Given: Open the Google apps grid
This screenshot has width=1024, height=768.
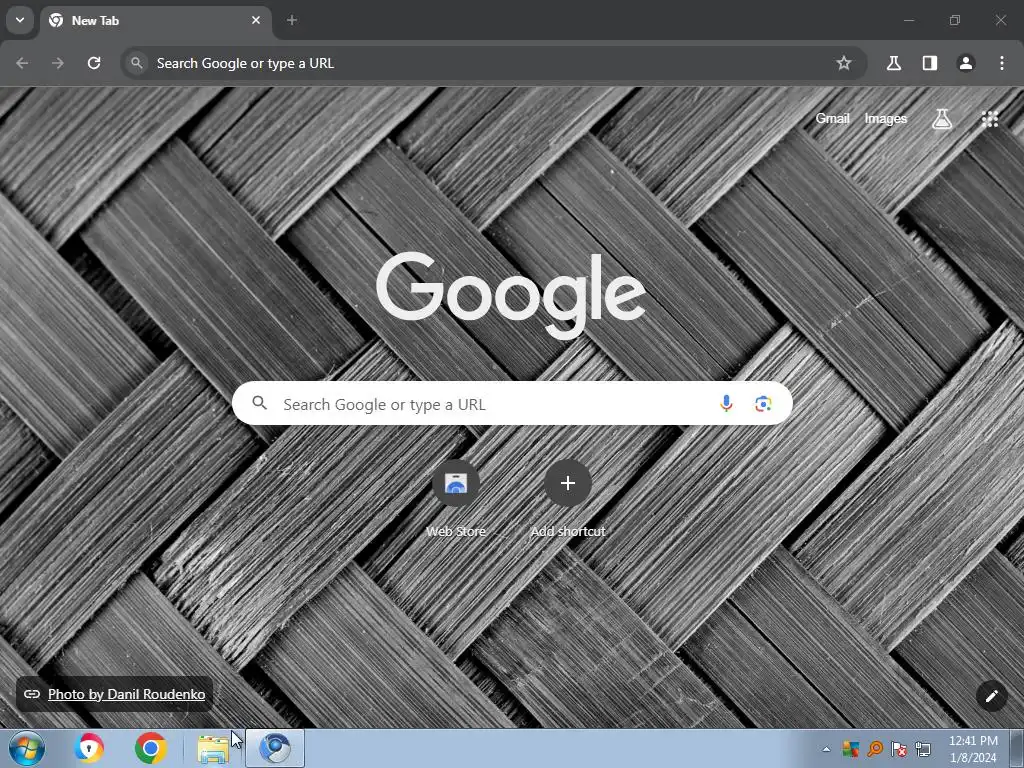Looking at the screenshot, I should click(990, 119).
